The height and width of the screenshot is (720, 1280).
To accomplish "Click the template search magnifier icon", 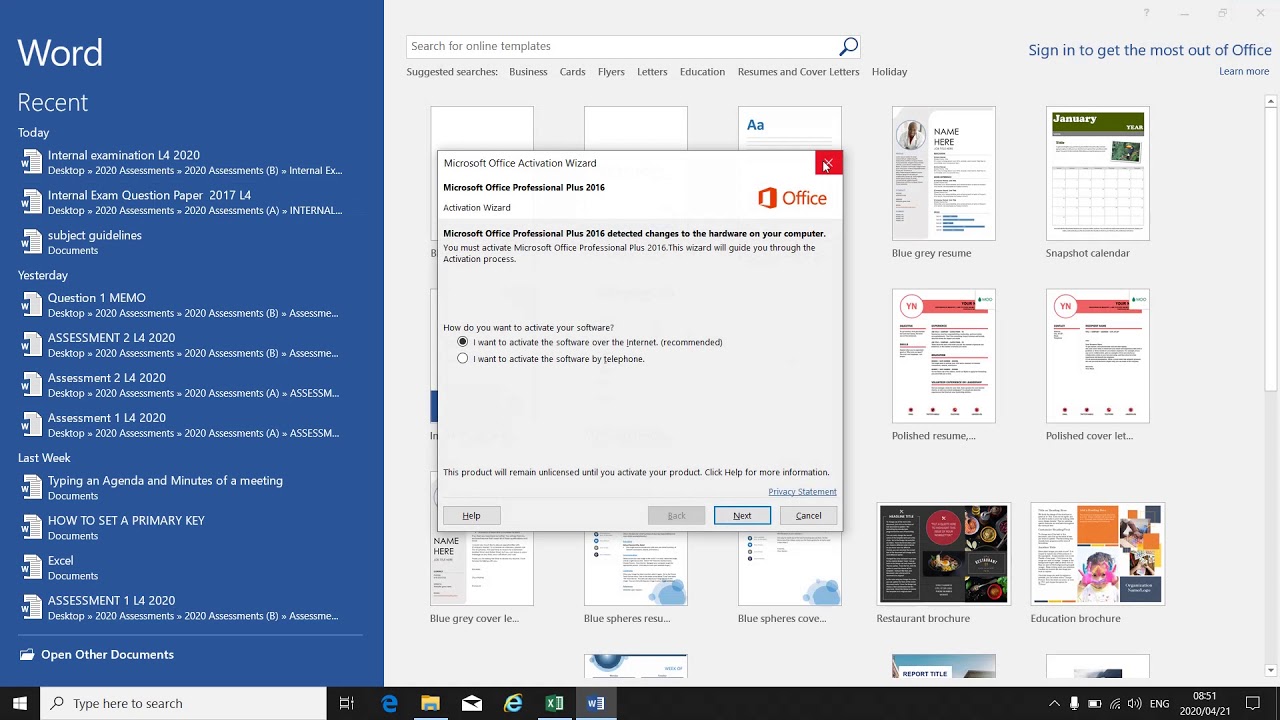I will (x=848, y=46).
